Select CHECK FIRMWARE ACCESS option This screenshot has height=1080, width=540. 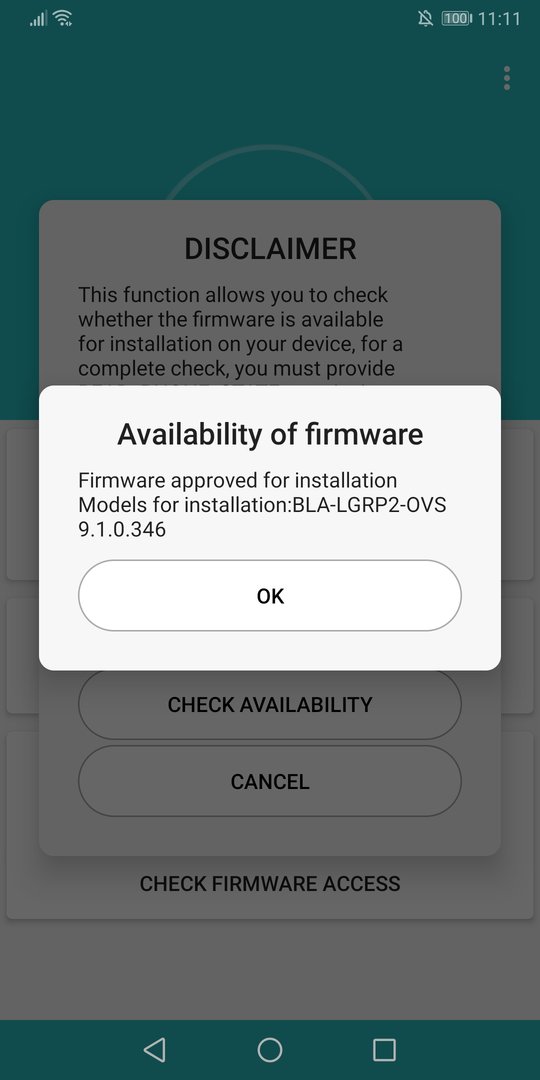(270, 883)
